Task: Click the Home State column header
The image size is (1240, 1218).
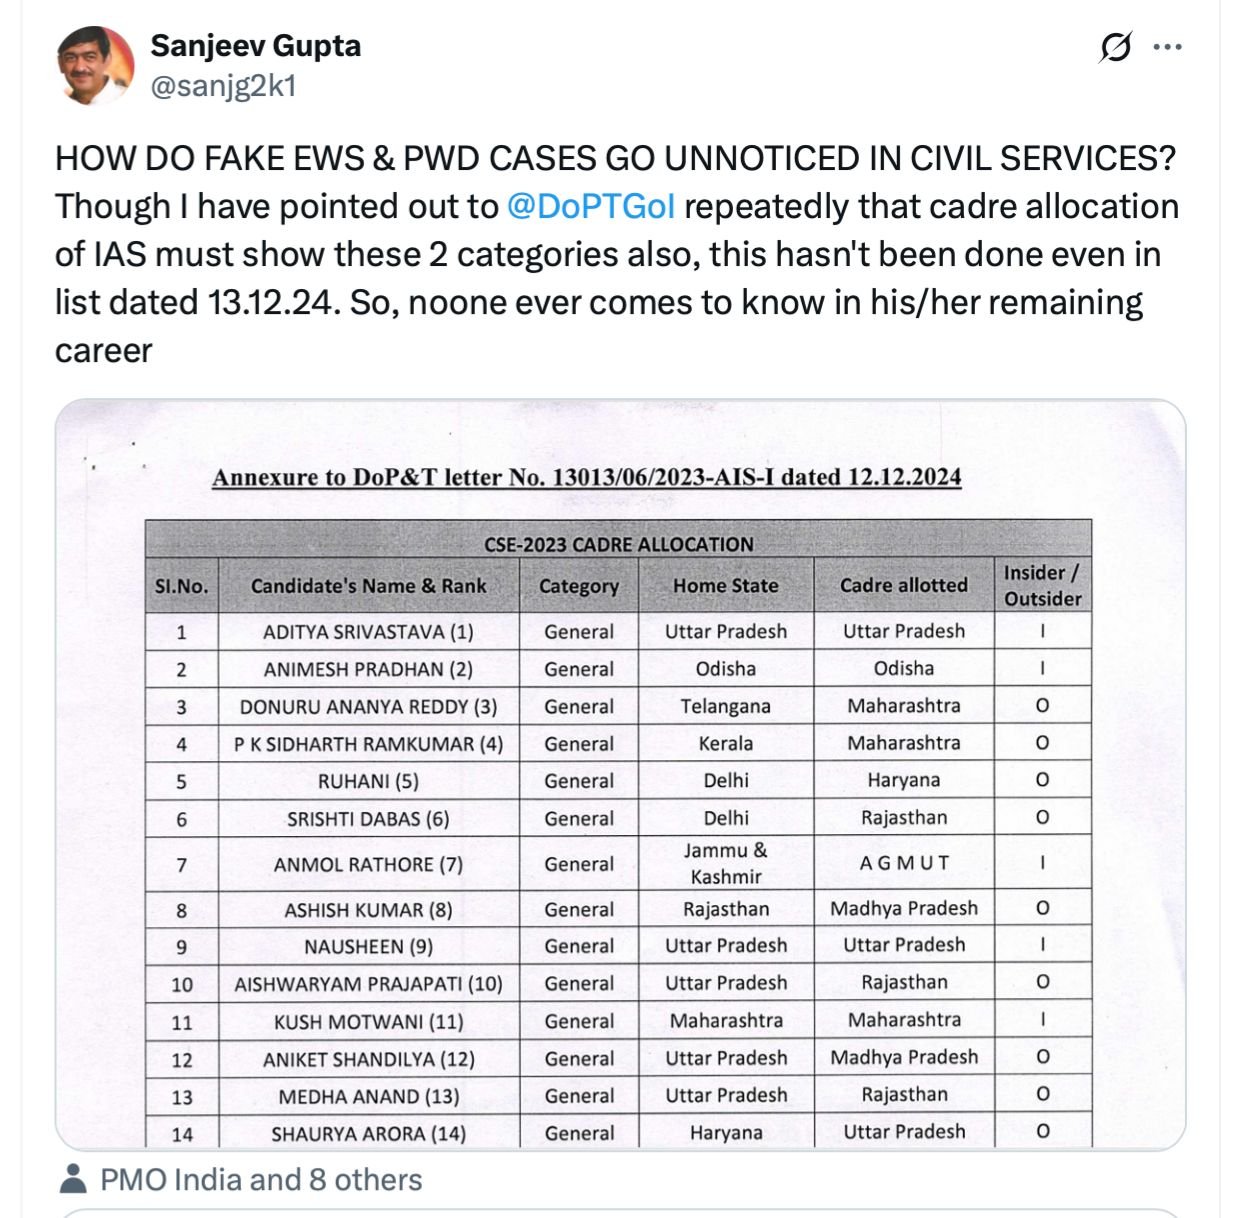Action: [x=725, y=586]
